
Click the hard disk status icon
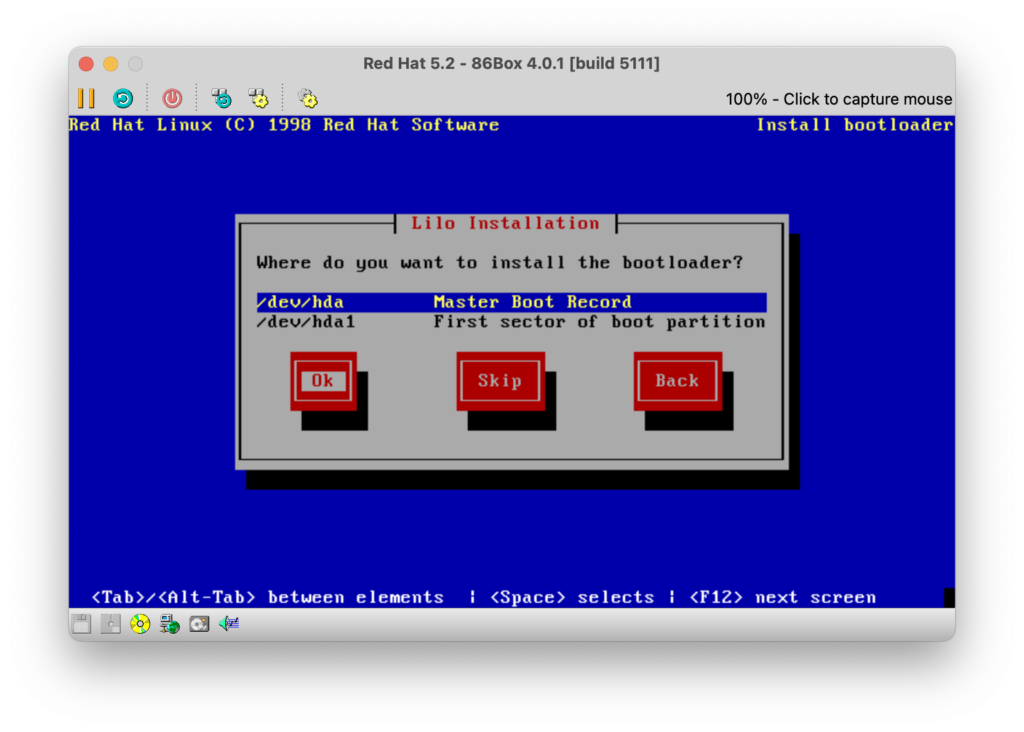pyautogui.click(x=199, y=624)
